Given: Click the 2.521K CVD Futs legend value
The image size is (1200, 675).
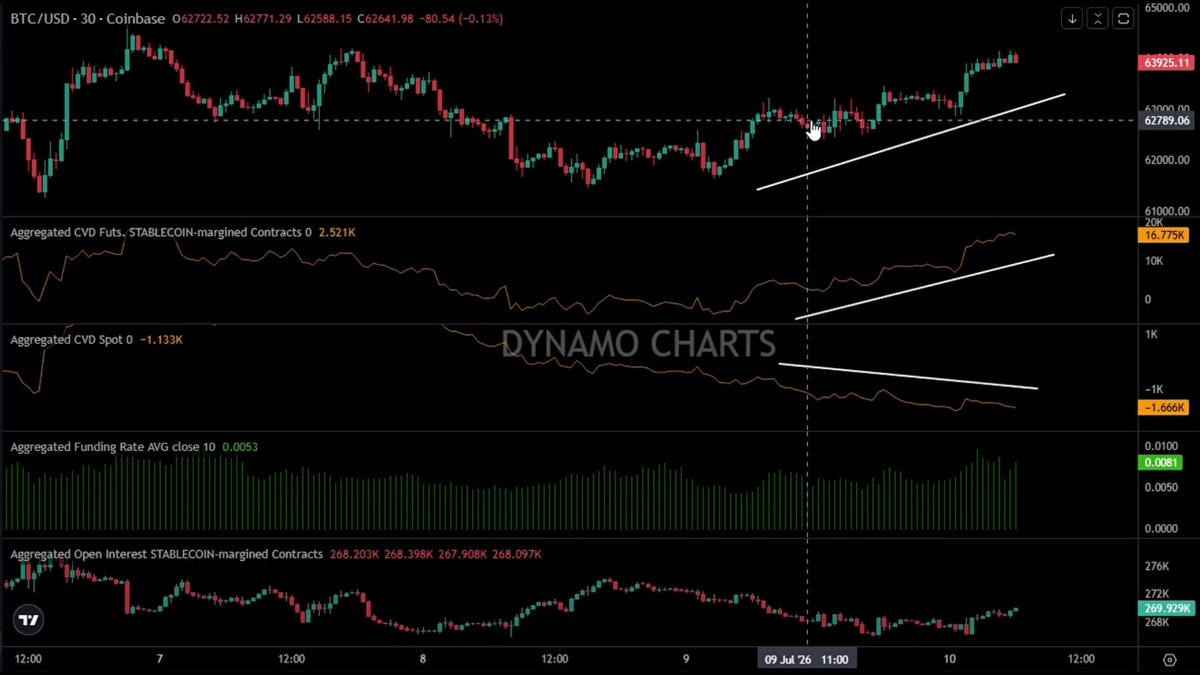Looking at the screenshot, I should [x=337, y=232].
